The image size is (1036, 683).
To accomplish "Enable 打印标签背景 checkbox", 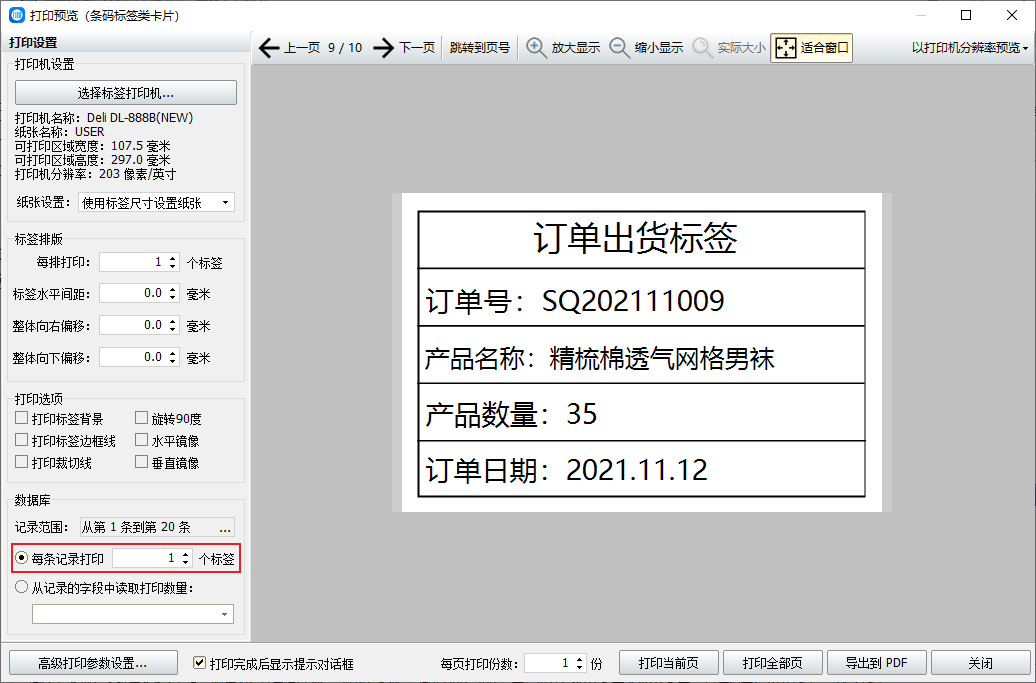I will pos(22,418).
